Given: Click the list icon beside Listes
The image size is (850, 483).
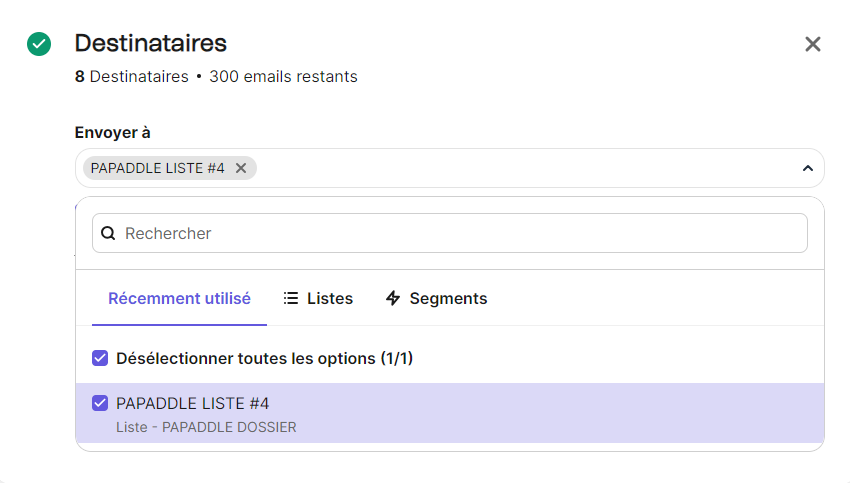Looking at the screenshot, I should (291, 298).
